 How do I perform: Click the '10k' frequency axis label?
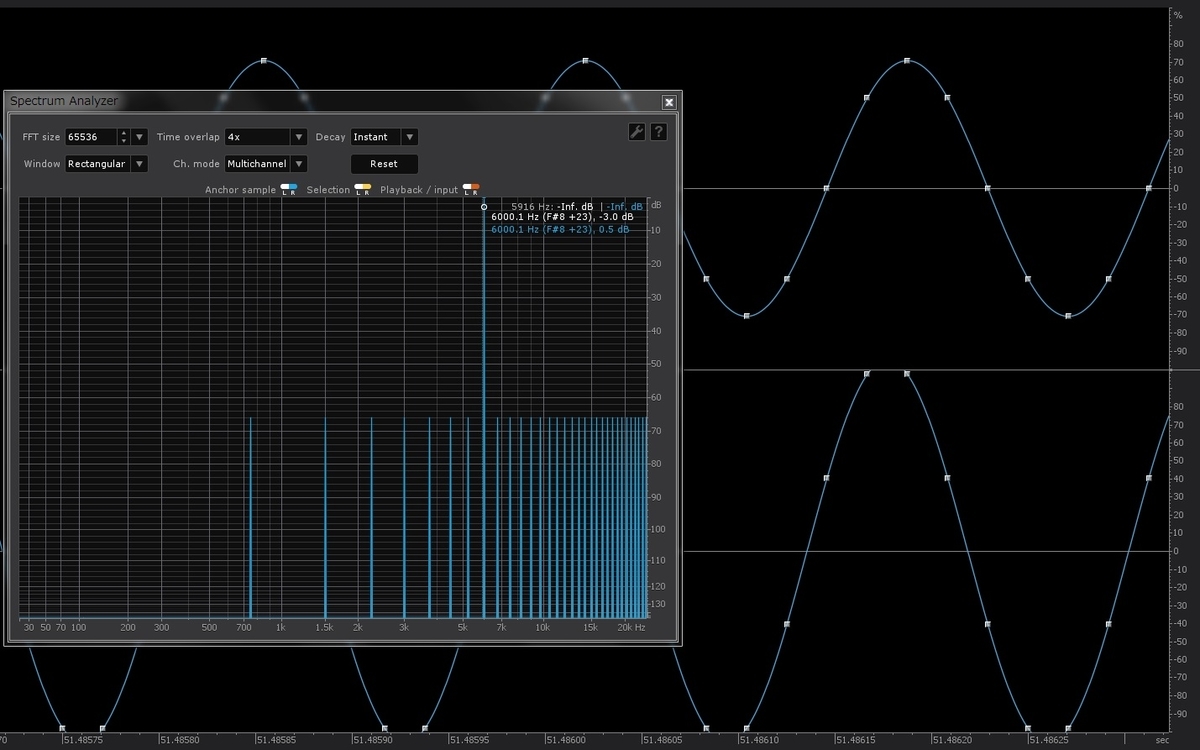coord(542,628)
